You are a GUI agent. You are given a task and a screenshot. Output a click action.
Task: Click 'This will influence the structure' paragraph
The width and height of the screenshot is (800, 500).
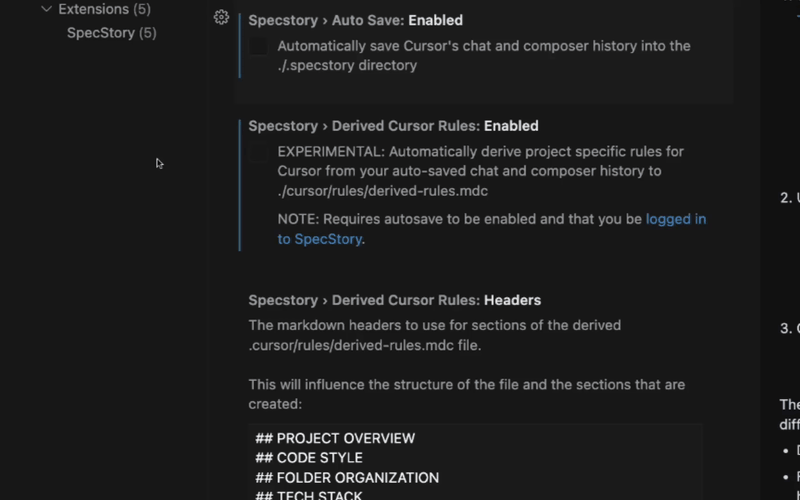[467, 394]
